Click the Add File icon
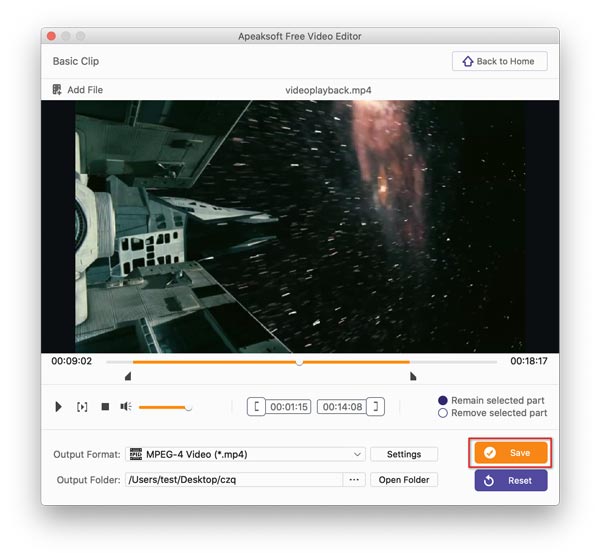Viewport: 600px width, 559px height. 57,90
